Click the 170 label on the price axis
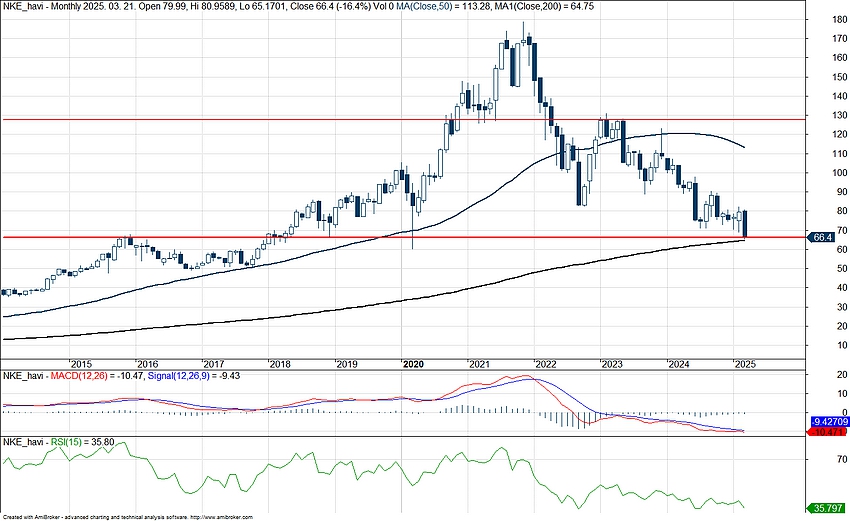This screenshot has width=850, height=521. click(x=840, y=38)
